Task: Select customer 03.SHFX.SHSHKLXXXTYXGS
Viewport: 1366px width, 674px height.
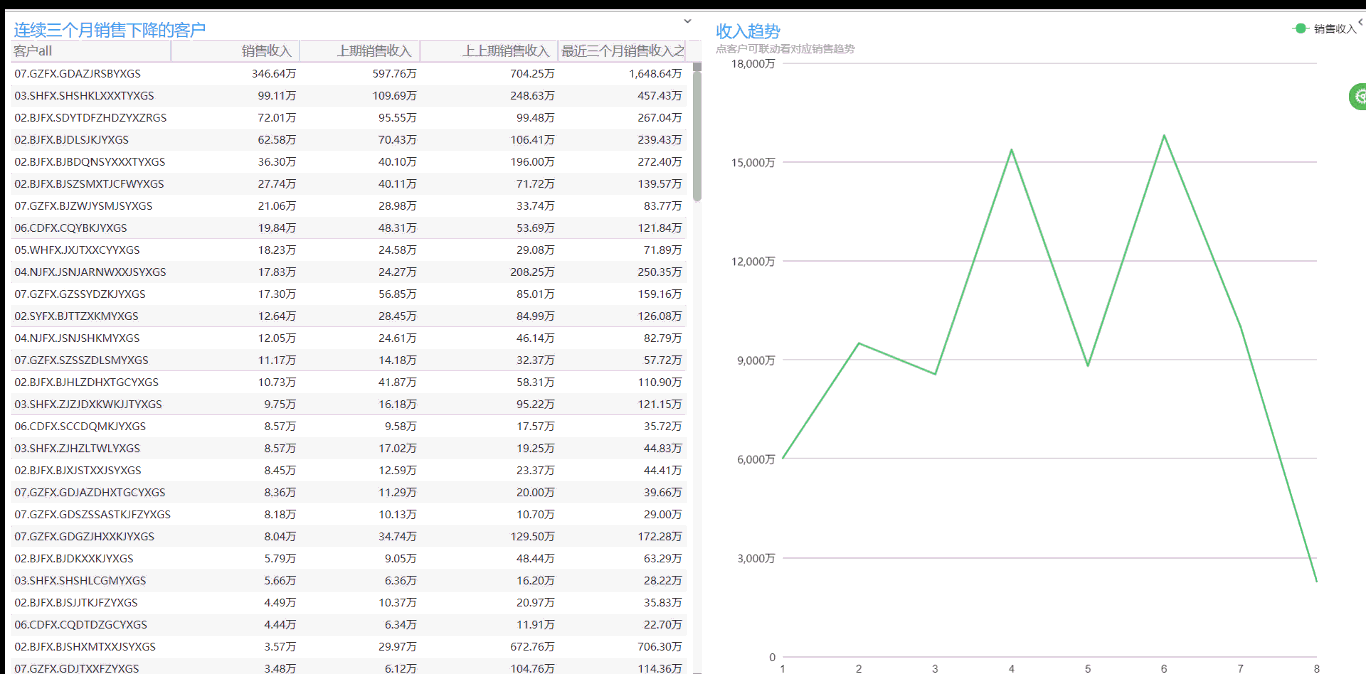Action: click(84, 96)
